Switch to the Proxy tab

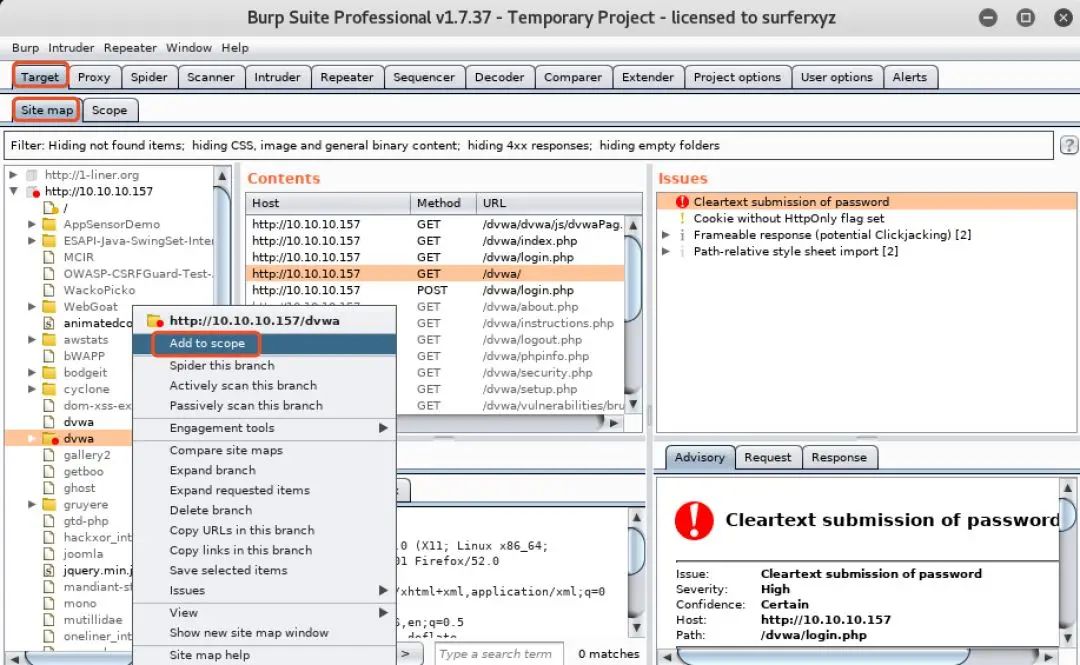tap(94, 77)
